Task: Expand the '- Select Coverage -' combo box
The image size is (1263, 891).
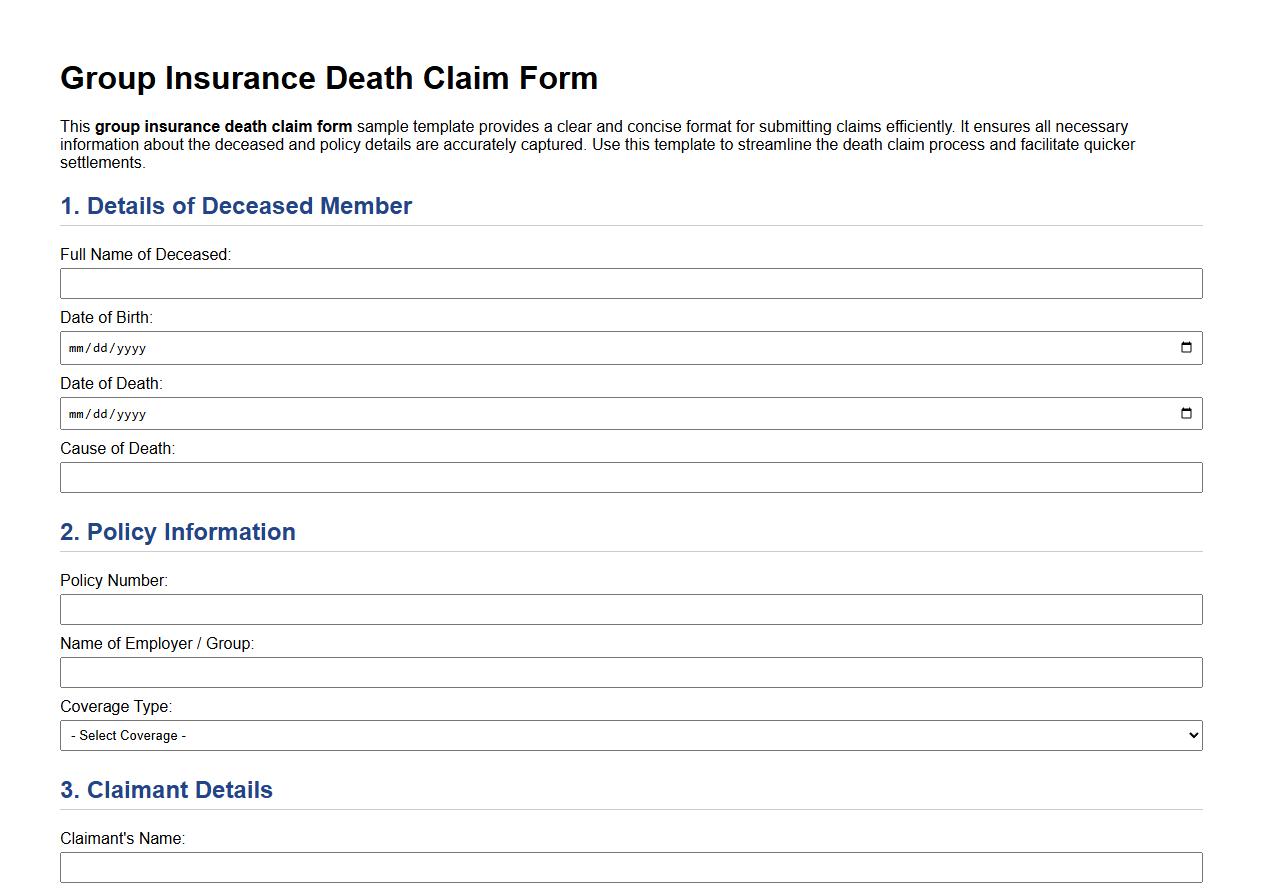Action: [630, 734]
